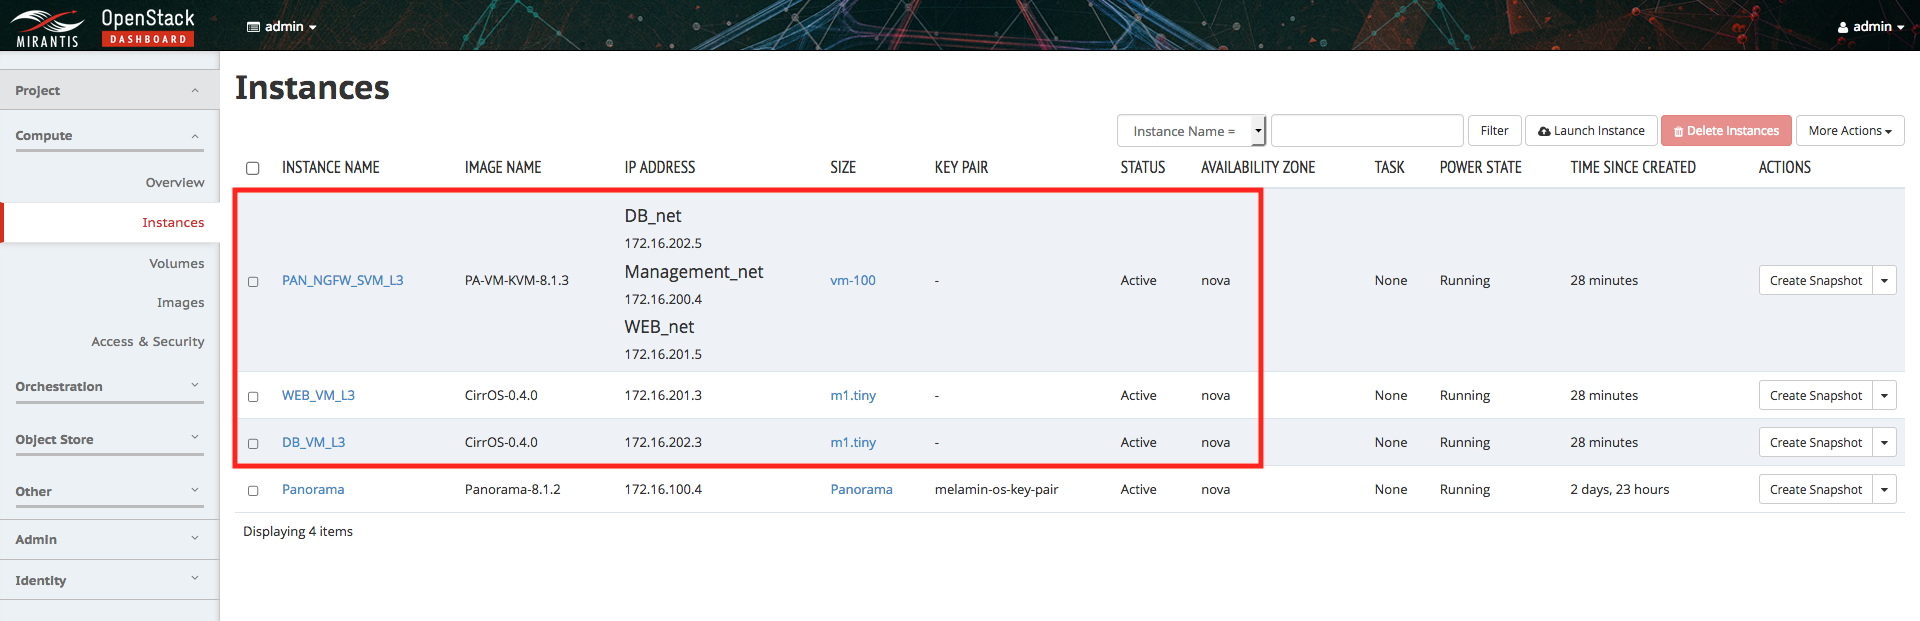Create Snapshot for WEB_VM_L3
Image resolution: width=1920 pixels, height=621 pixels.
(1816, 396)
